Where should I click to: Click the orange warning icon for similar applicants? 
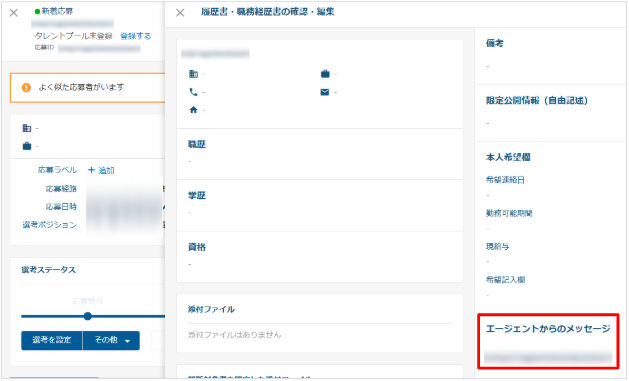coord(26,87)
